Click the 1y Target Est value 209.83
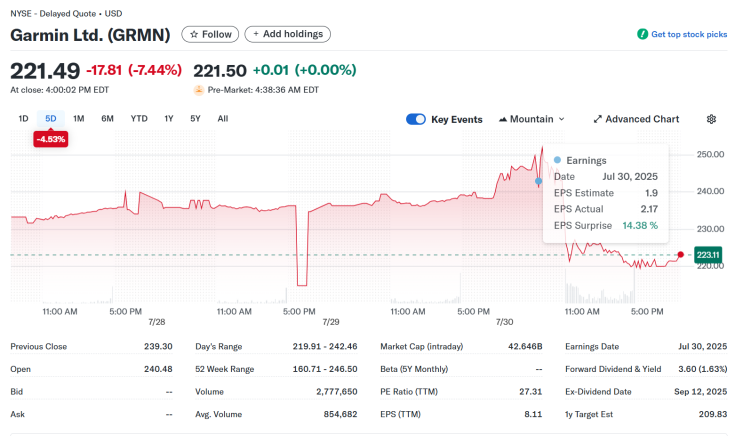This screenshot has width=743, height=436. pos(713,414)
